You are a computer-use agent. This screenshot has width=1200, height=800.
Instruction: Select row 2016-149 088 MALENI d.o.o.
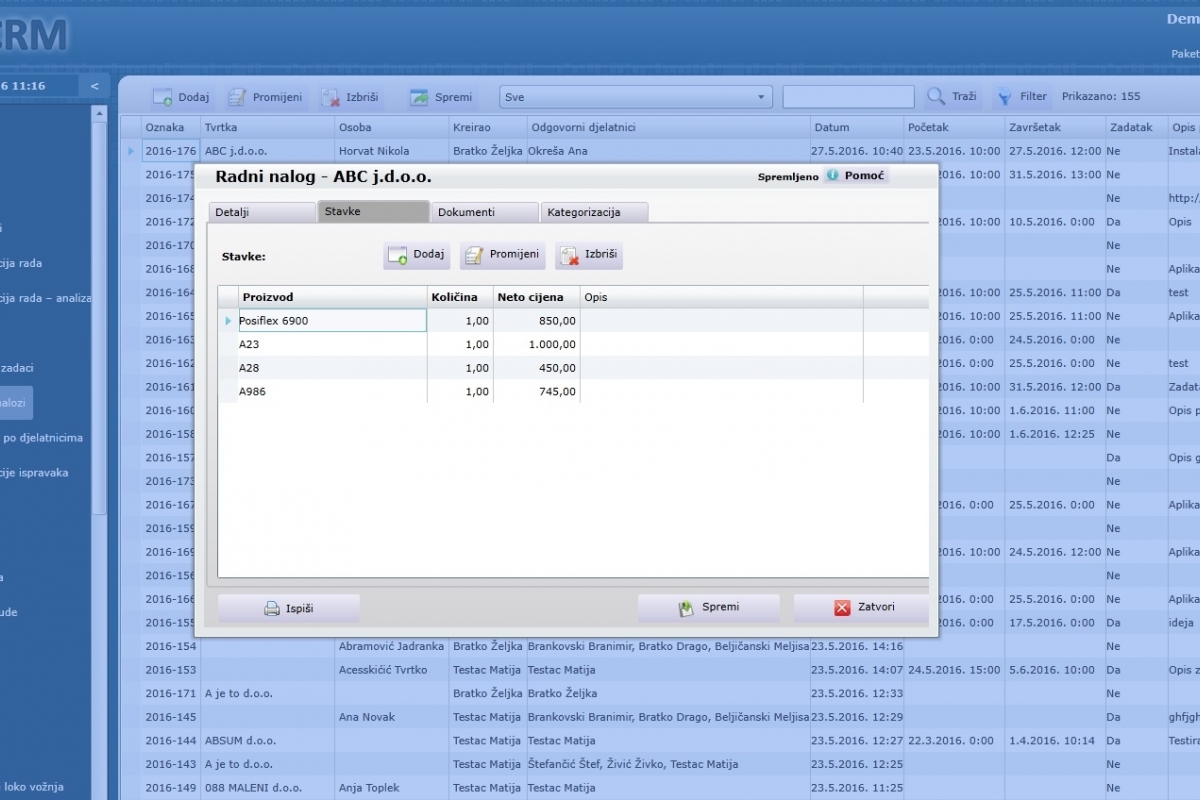660,788
